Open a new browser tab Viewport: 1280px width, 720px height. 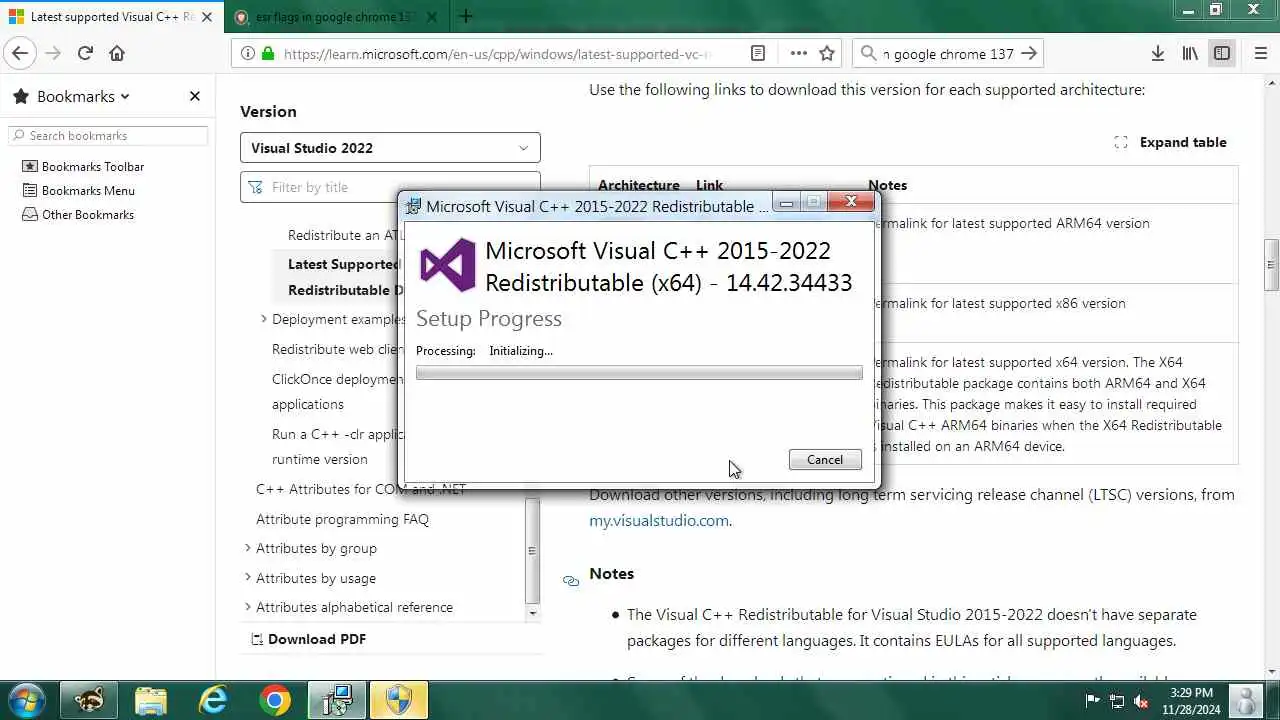[x=466, y=16]
